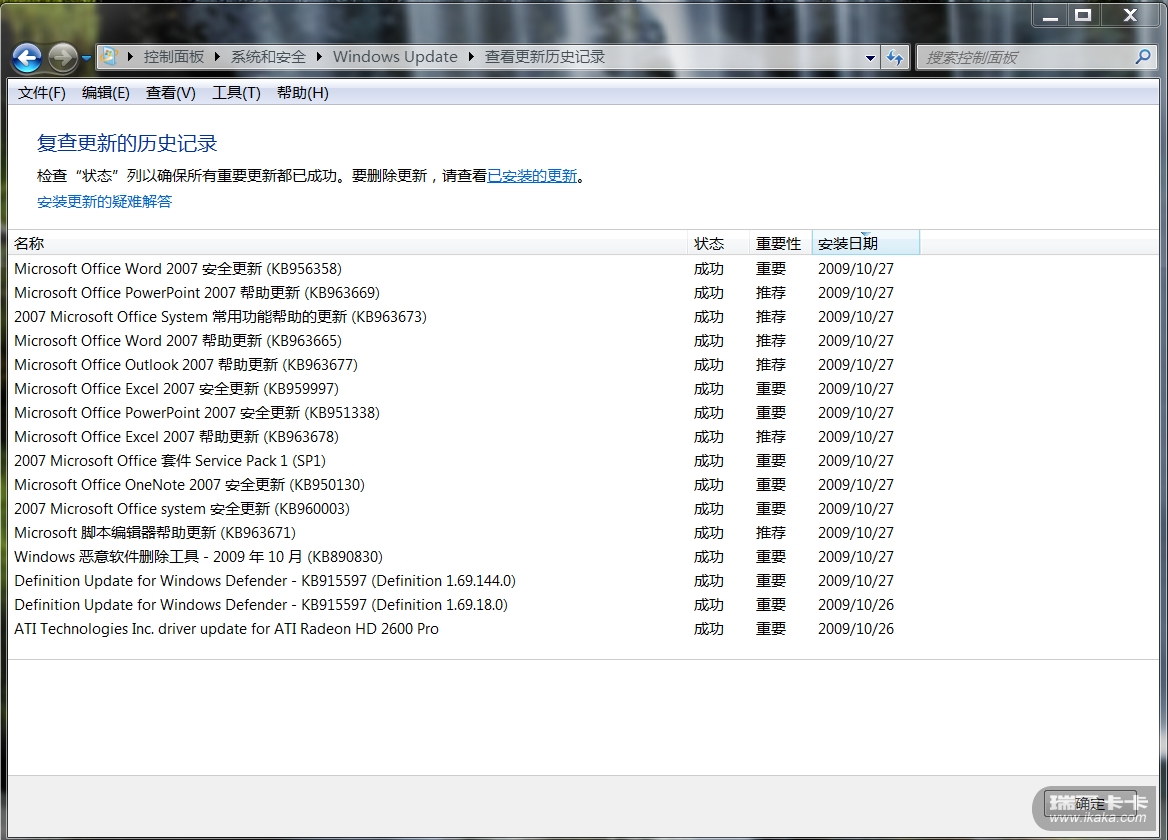Select Outlook 2007 帮助更新 (KB963677) row
Image resolution: width=1168 pixels, height=840 pixels.
point(465,365)
